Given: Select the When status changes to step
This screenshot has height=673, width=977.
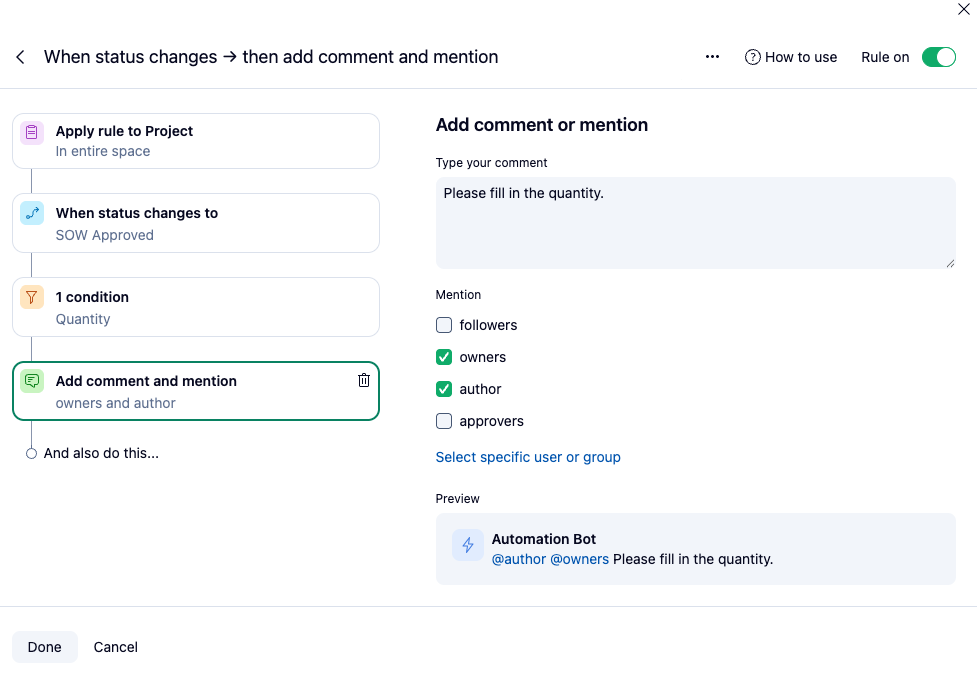Looking at the screenshot, I should pos(196,223).
